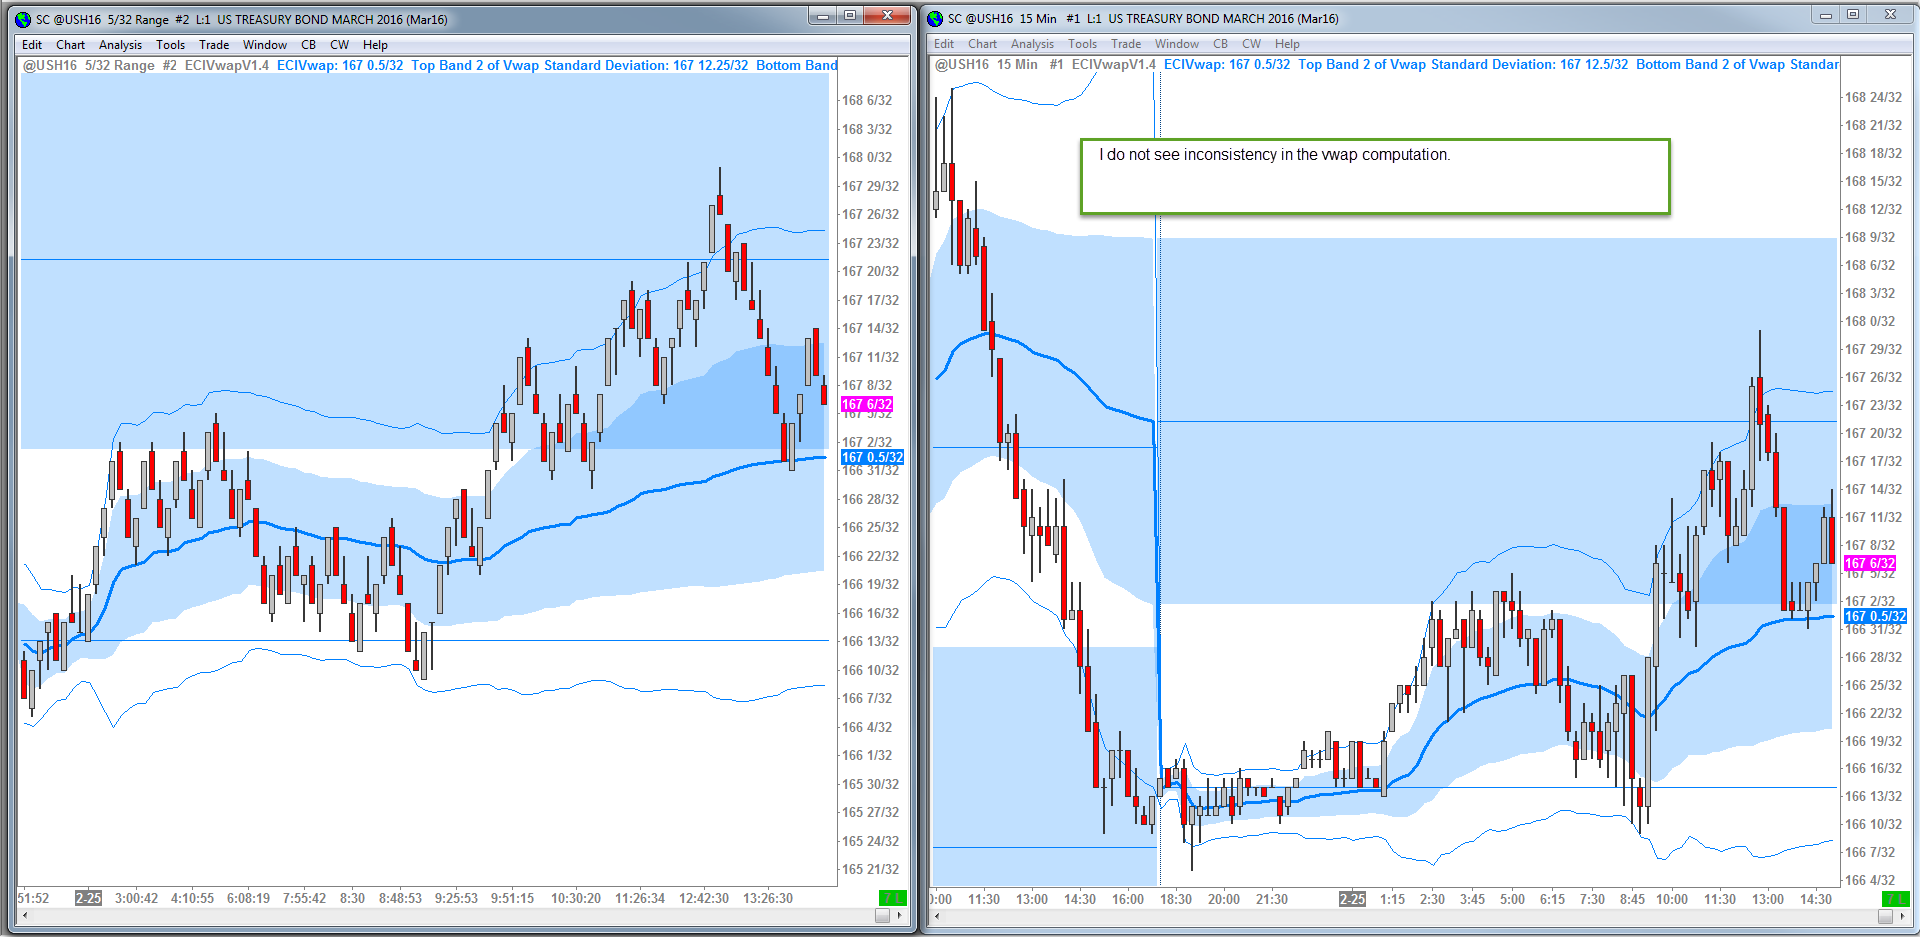Click the green 7 L indicator in the left chart
Screen dimensions: 1920x937
[892, 898]
